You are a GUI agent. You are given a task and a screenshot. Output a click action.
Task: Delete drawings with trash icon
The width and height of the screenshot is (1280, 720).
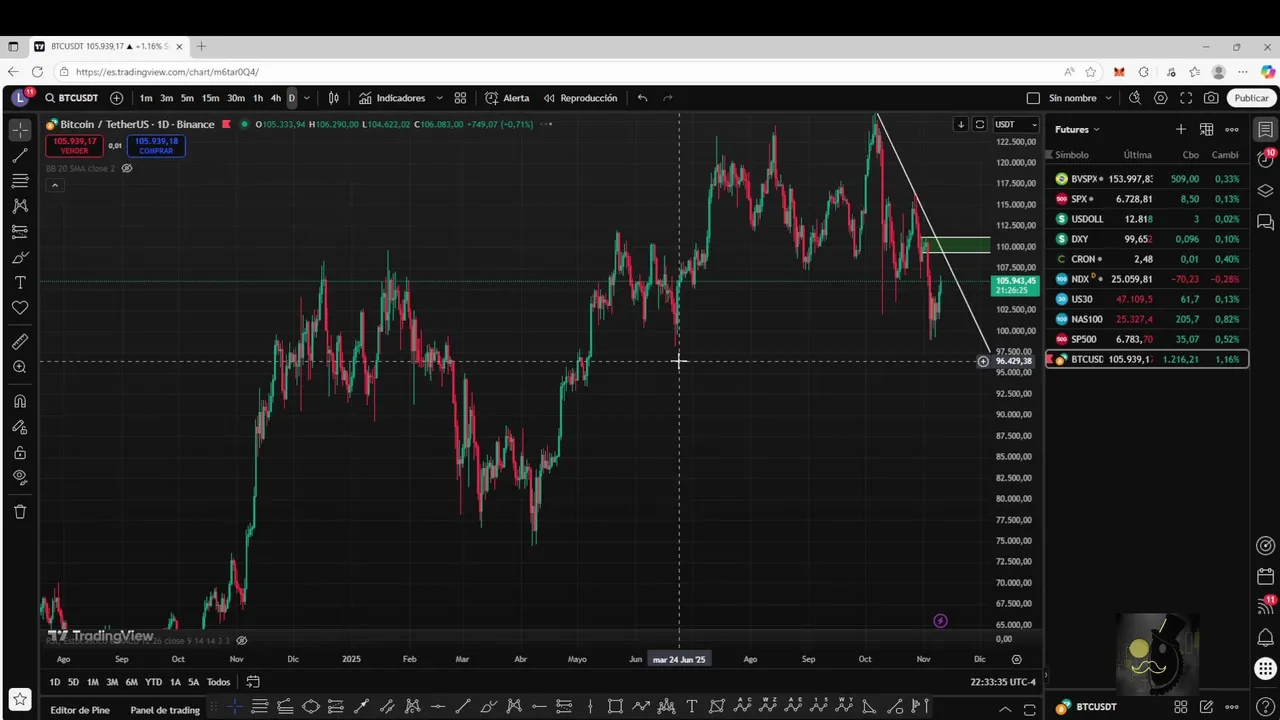20,512
